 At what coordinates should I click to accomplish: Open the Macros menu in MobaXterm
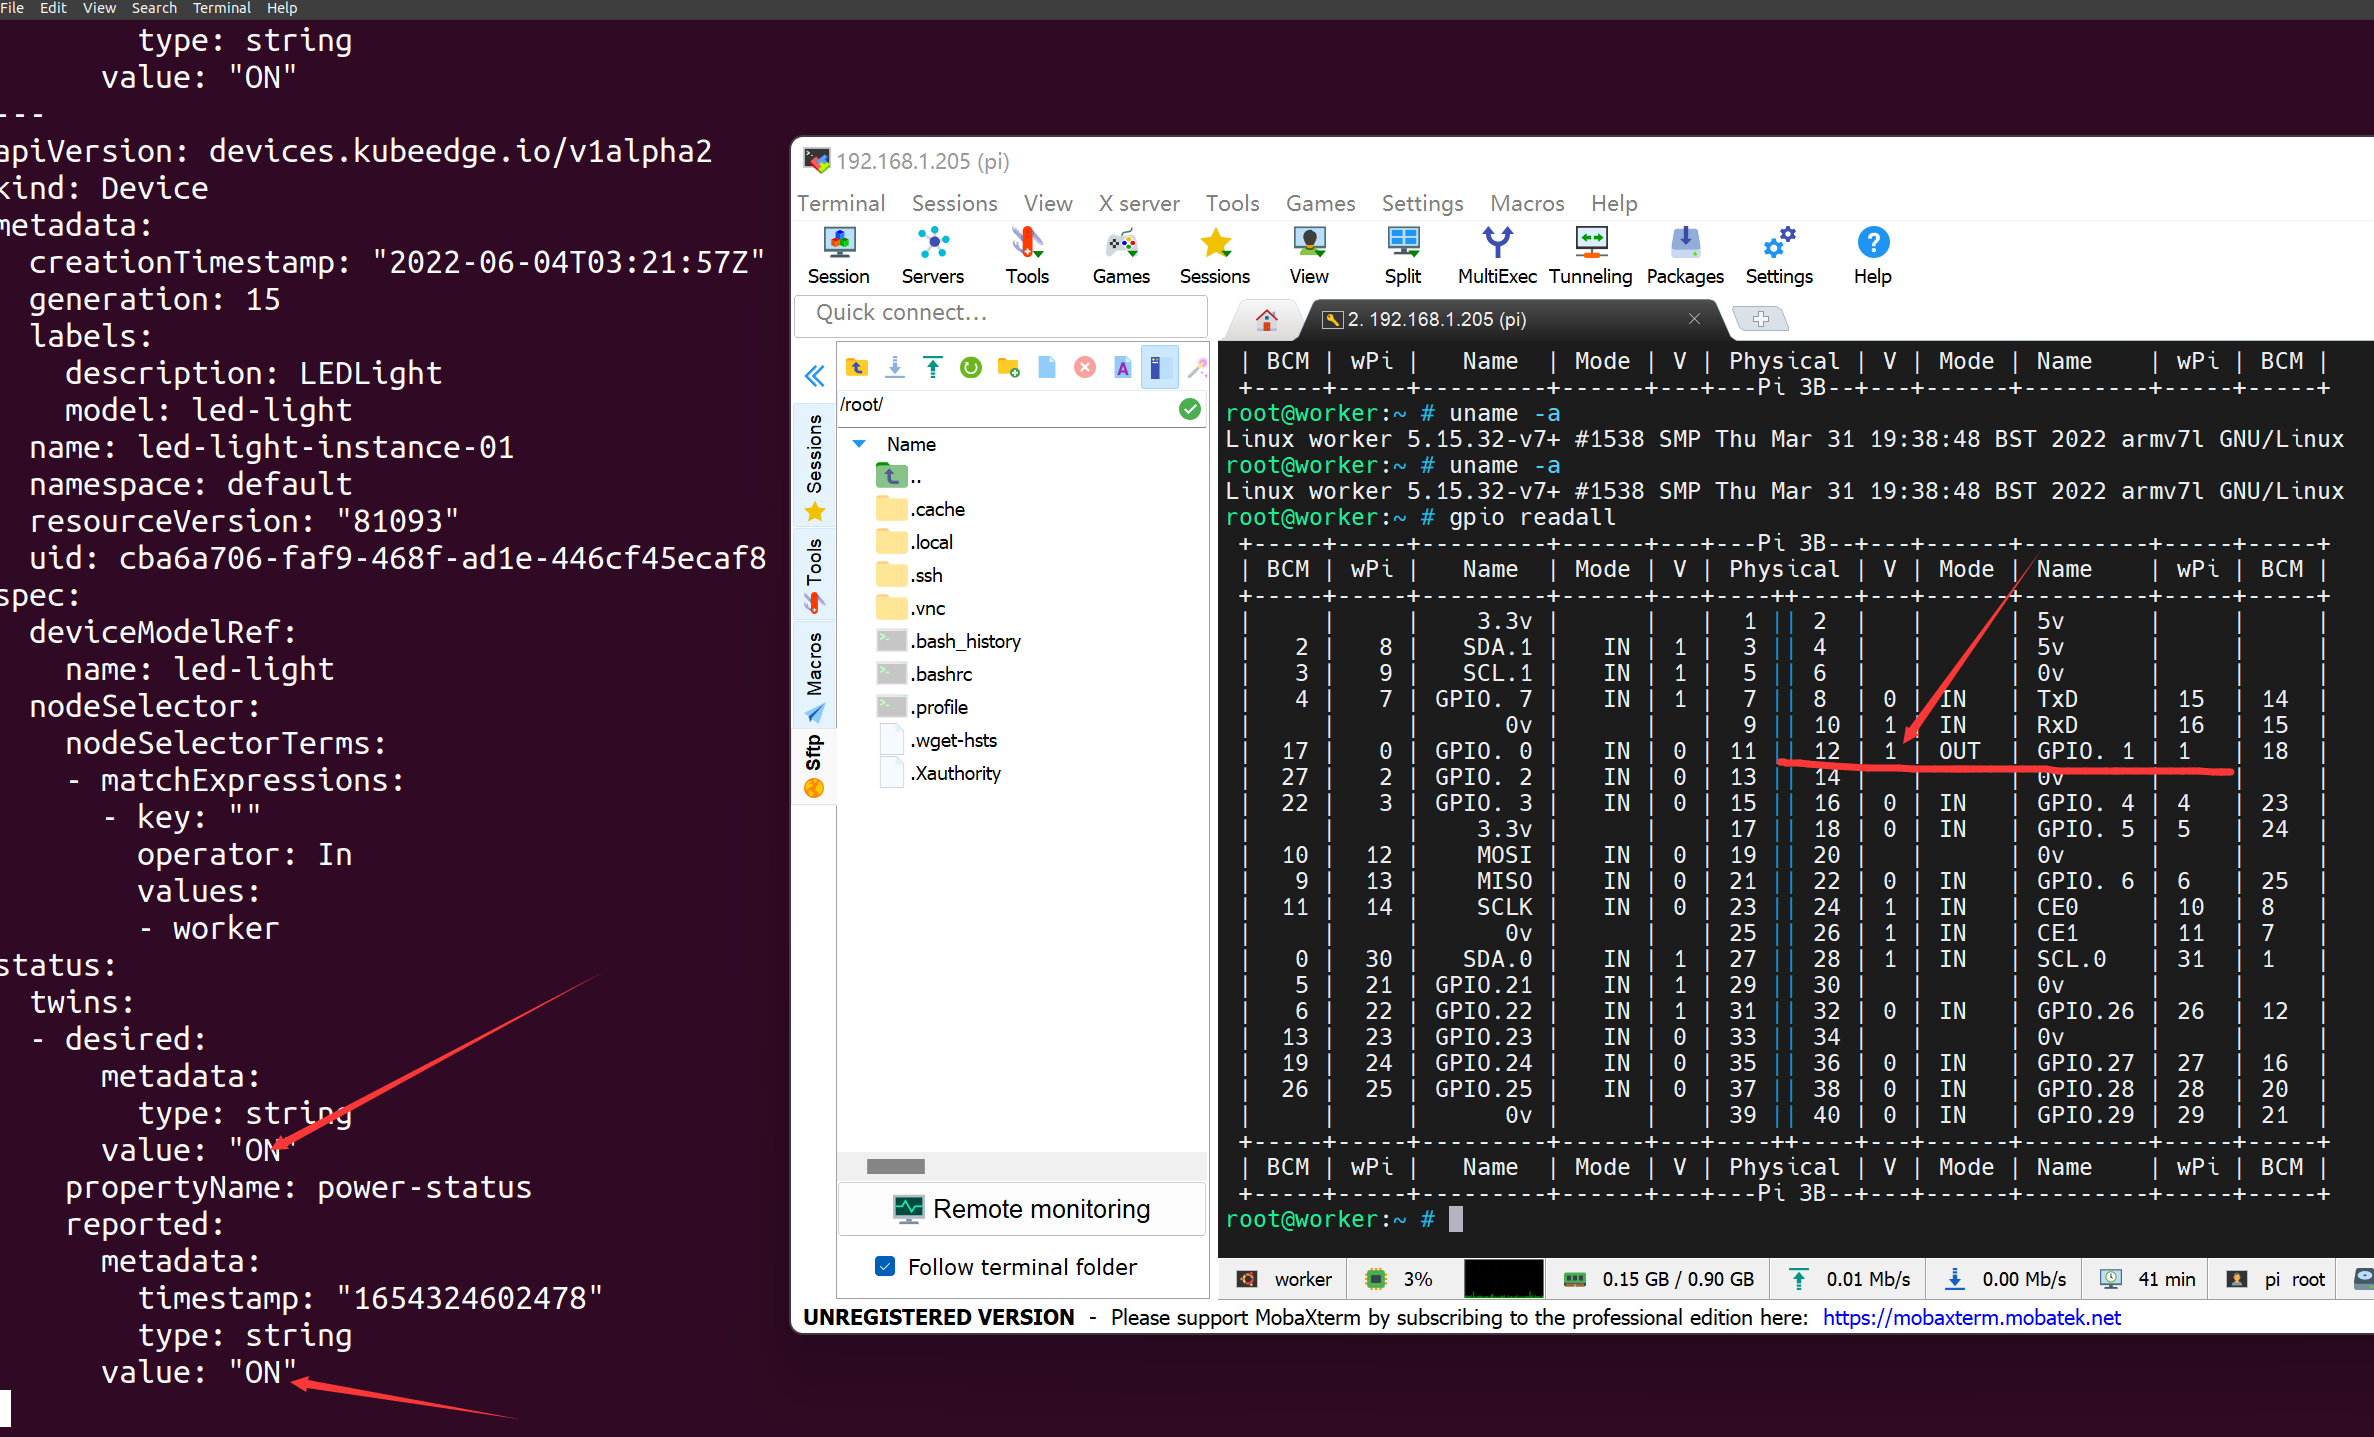click(x=1527, y=203)
